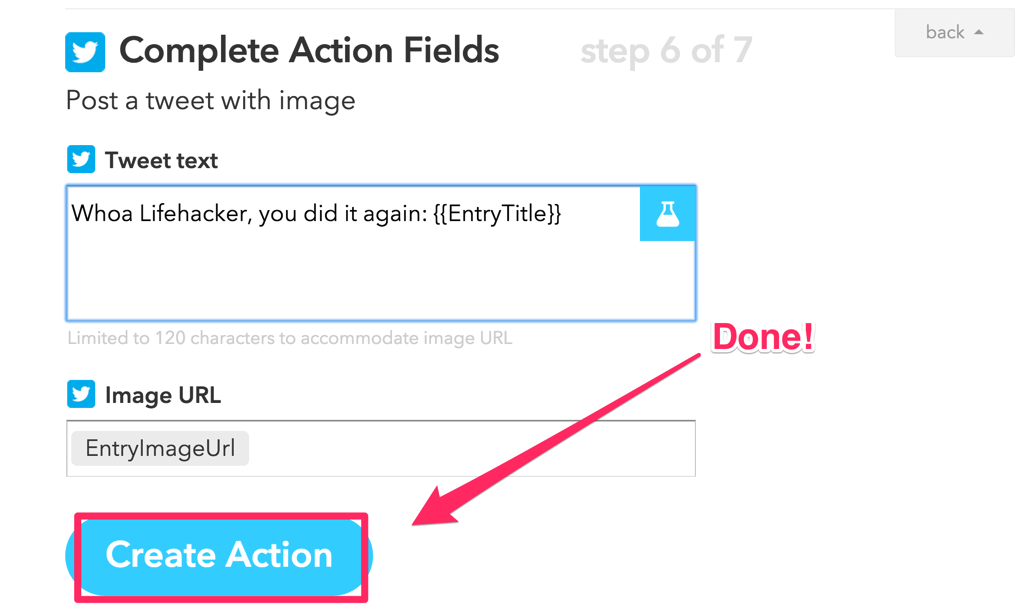Viewport: 1015px width, 616px height.
Task: Click the 120 character limit hint text
Action: 289,338
